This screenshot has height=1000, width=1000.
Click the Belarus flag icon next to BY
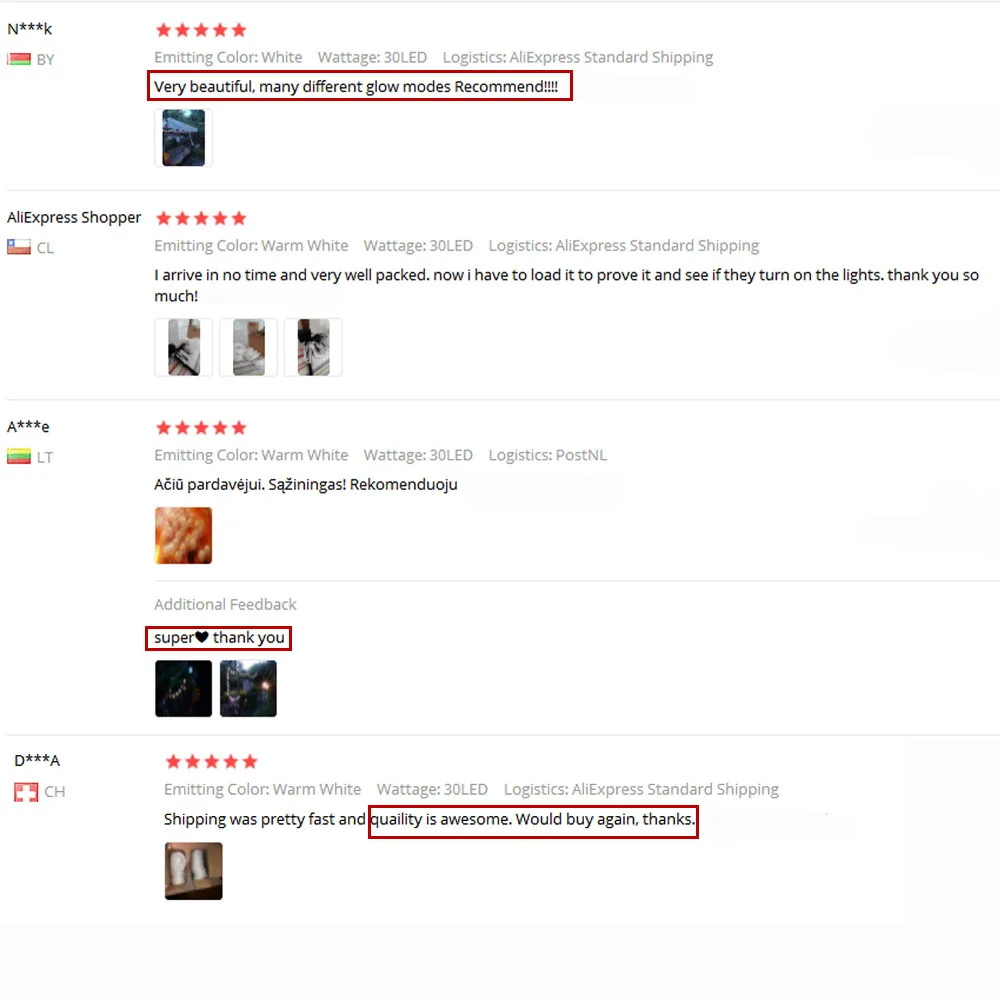(18, 59)
